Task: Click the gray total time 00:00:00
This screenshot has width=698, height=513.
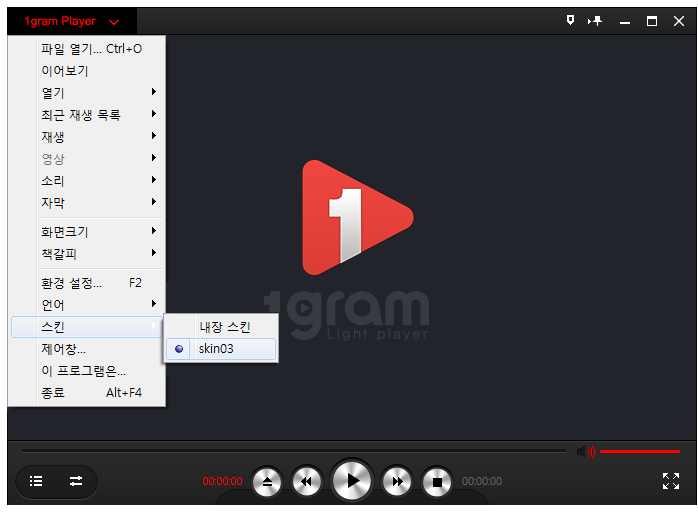Action: pos(482,481)
